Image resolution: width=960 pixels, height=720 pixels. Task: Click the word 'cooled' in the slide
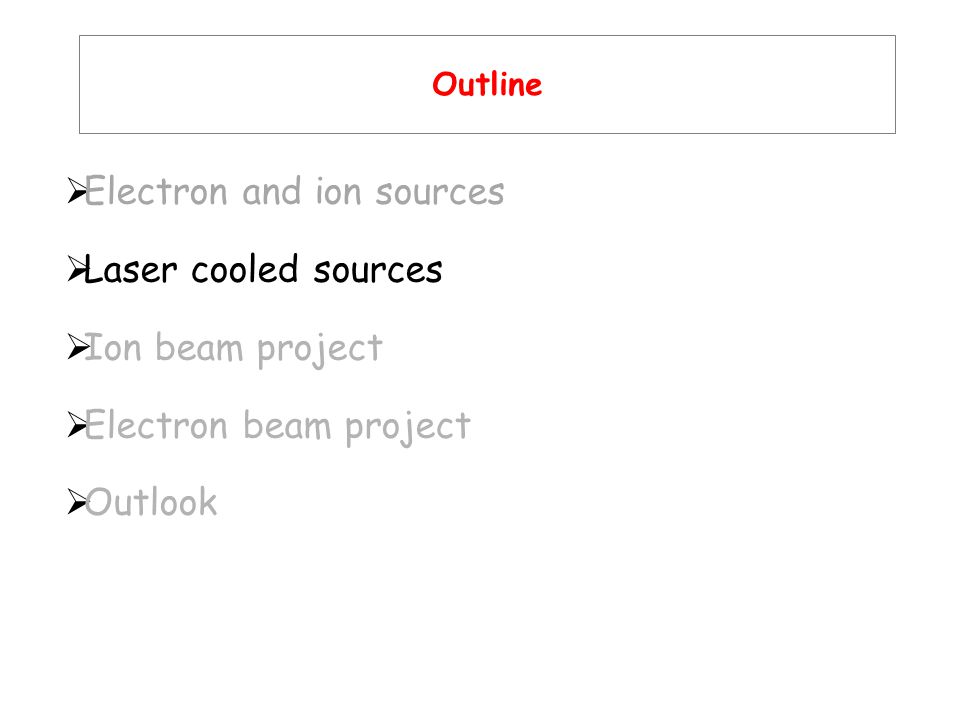click(245, 269)
